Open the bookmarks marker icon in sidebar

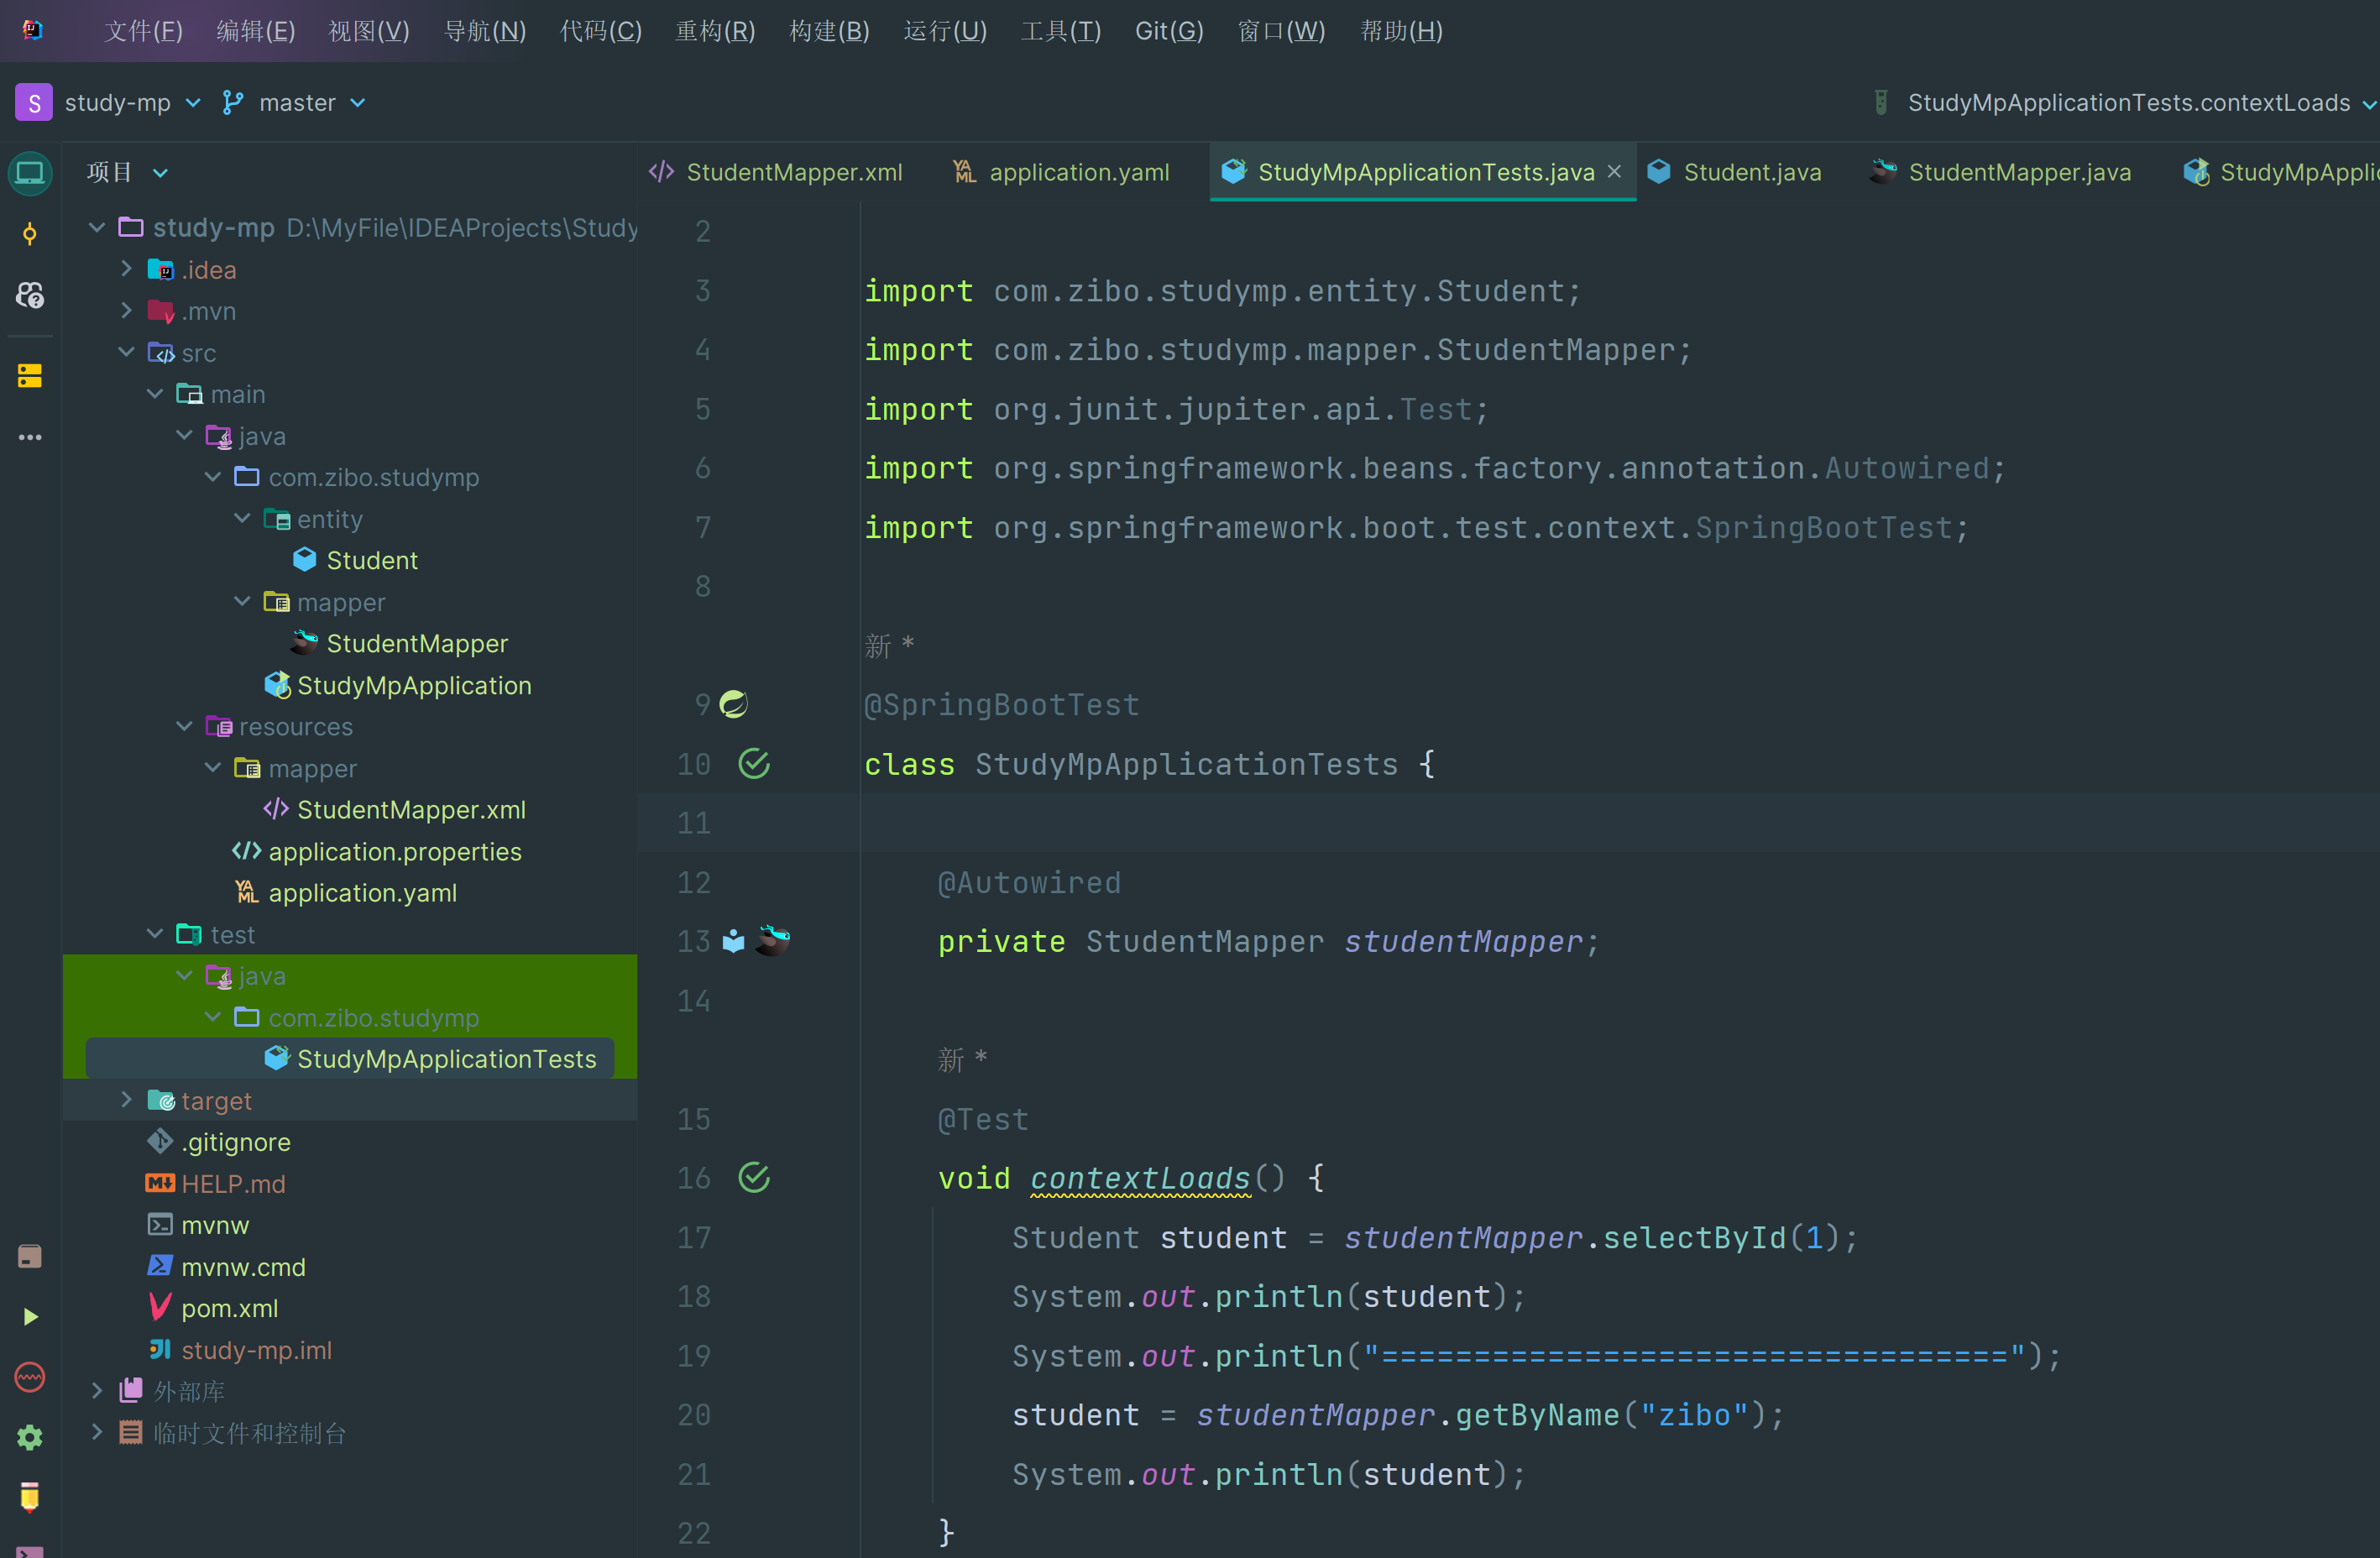[30, 1497]
